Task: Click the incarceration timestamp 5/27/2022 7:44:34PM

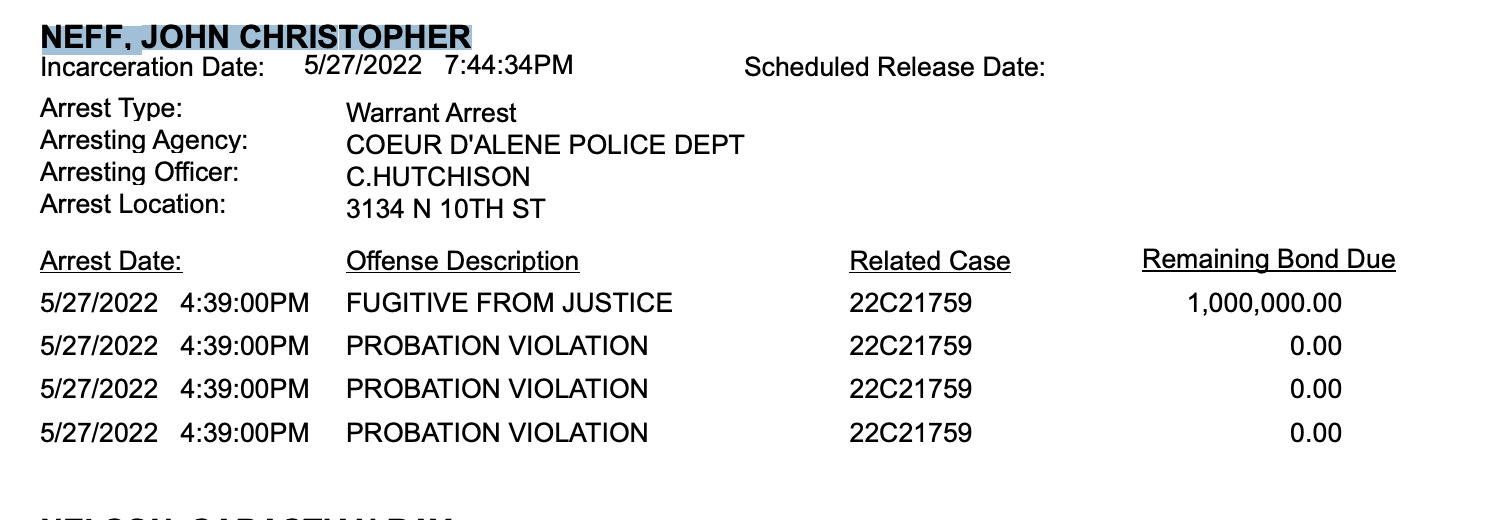Action: 439,66
